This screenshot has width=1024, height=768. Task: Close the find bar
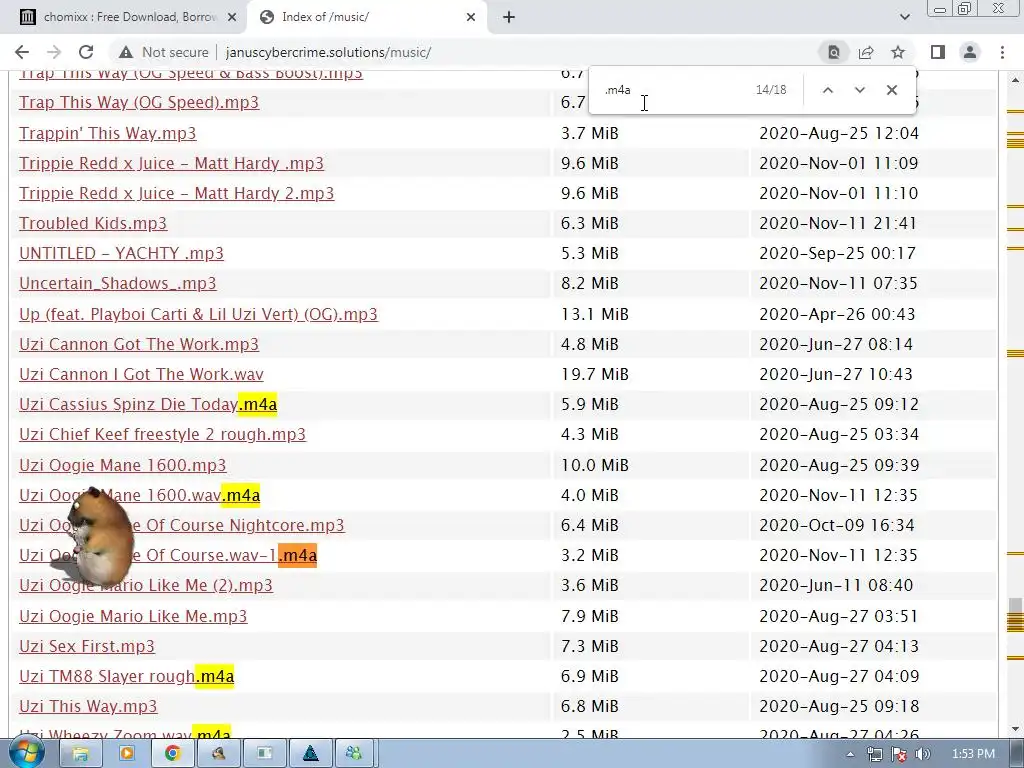click(x=891, y=90)
